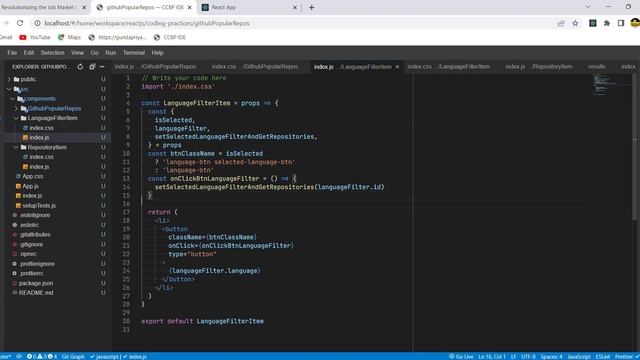
Task: Open the tab search chevron
Action: point(588,7)
